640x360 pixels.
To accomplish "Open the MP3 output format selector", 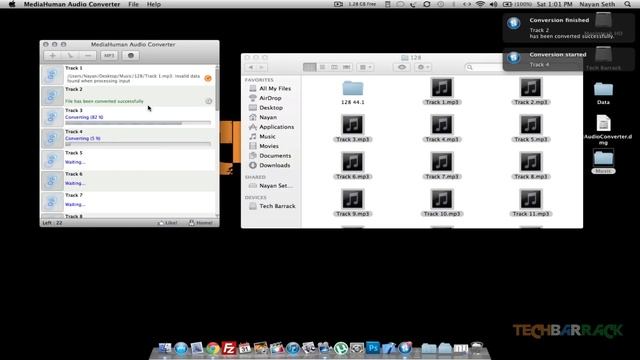I will [109, 56].
